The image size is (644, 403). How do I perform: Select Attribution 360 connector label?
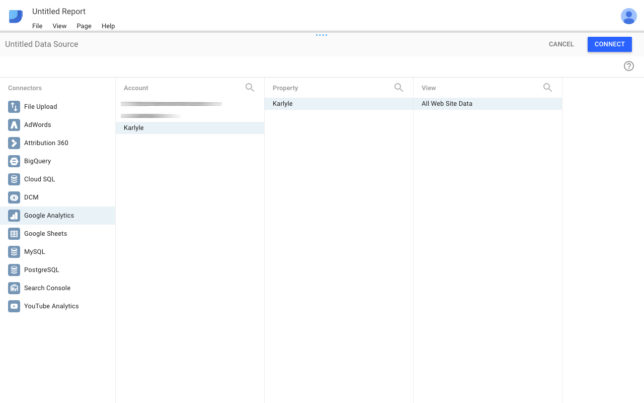[46, 143]
